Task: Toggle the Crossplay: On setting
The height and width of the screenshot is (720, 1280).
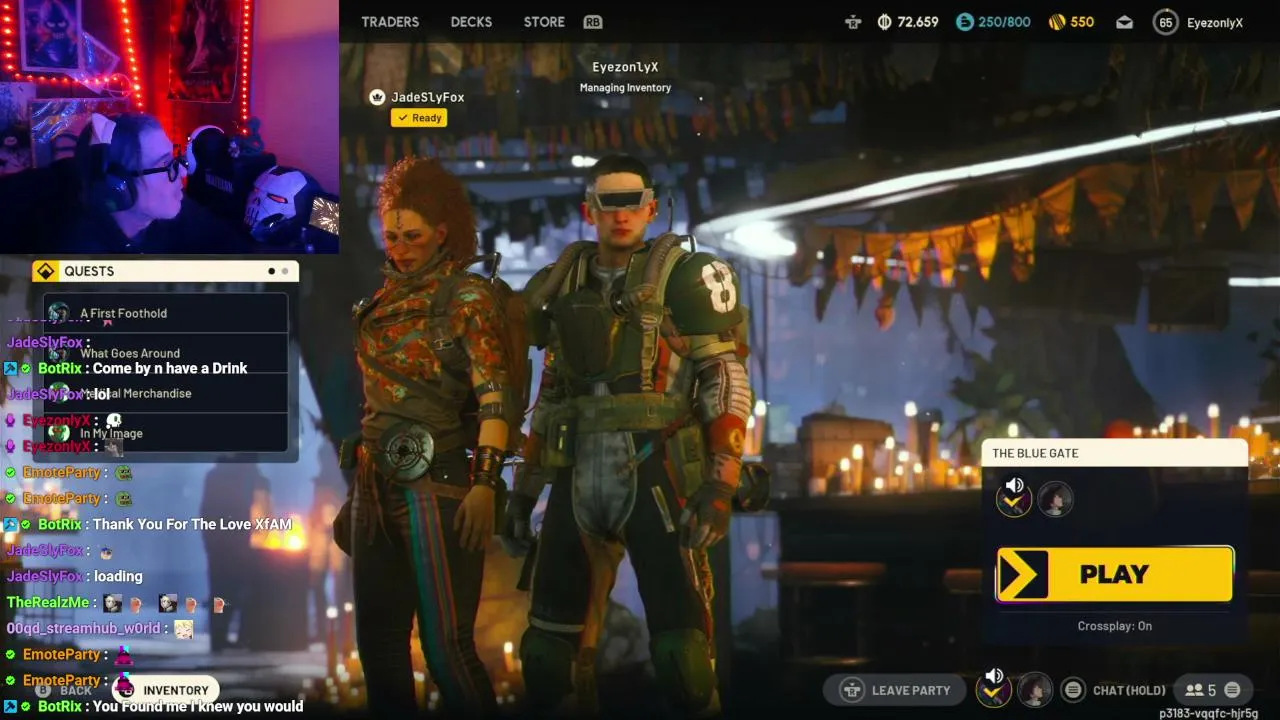Action: click(1115, 626)
